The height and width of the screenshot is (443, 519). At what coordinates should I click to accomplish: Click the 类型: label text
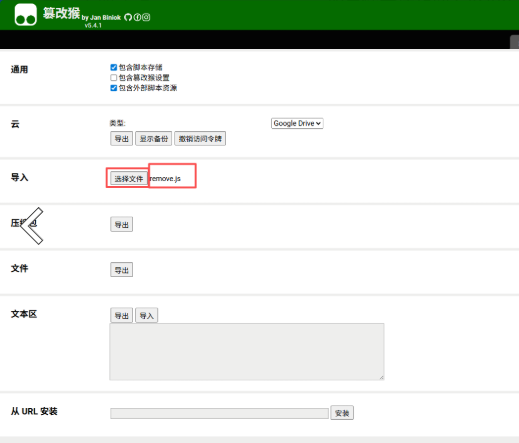coord(117,123)
